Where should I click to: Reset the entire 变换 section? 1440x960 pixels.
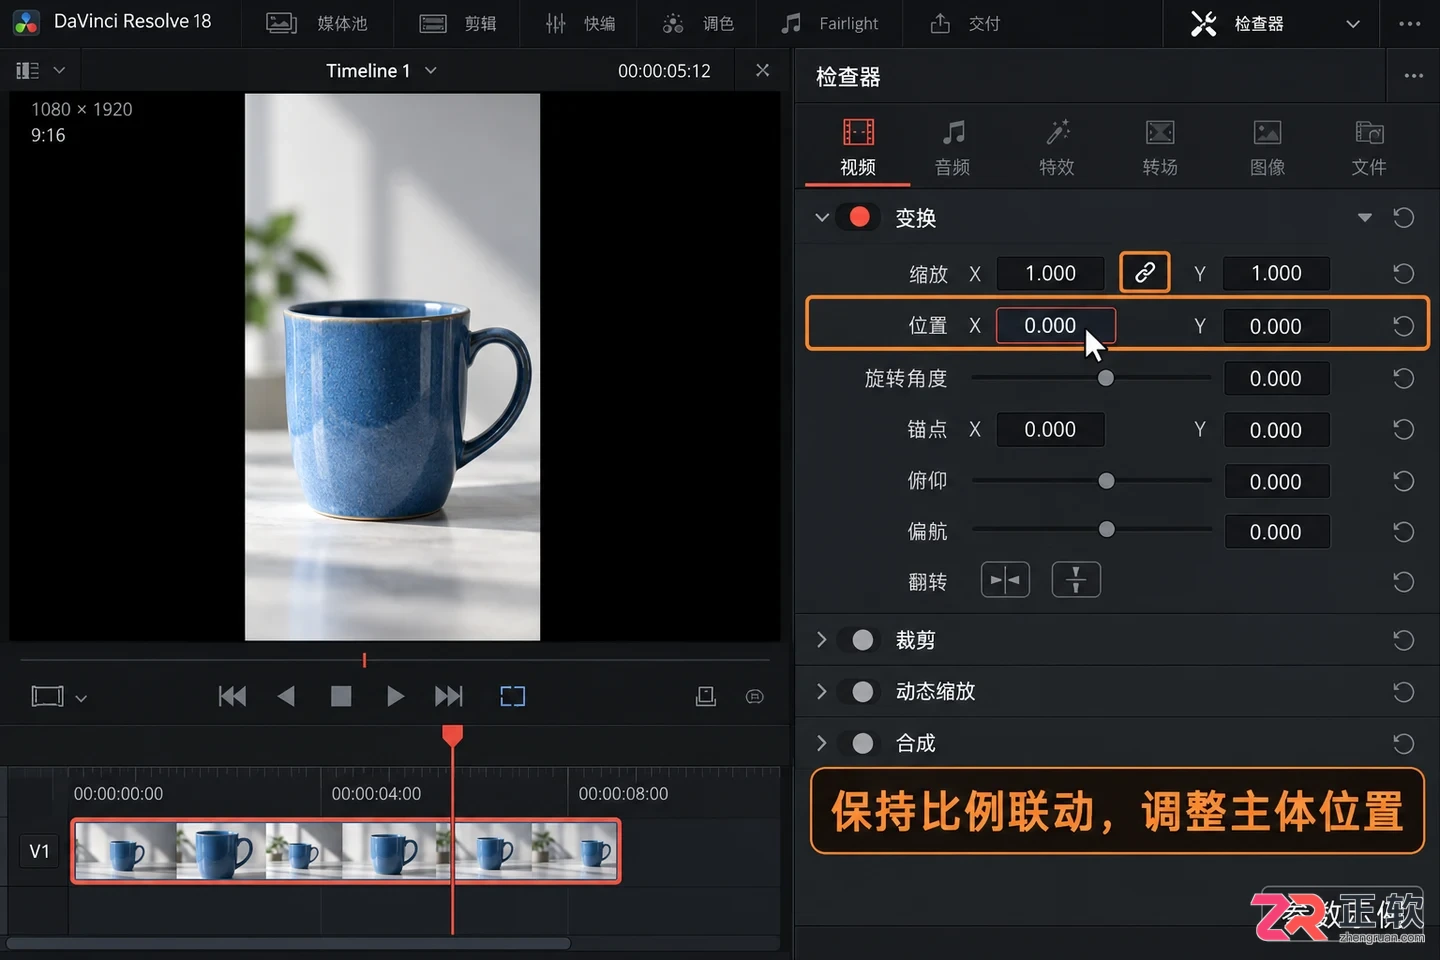coord(1404,217)
